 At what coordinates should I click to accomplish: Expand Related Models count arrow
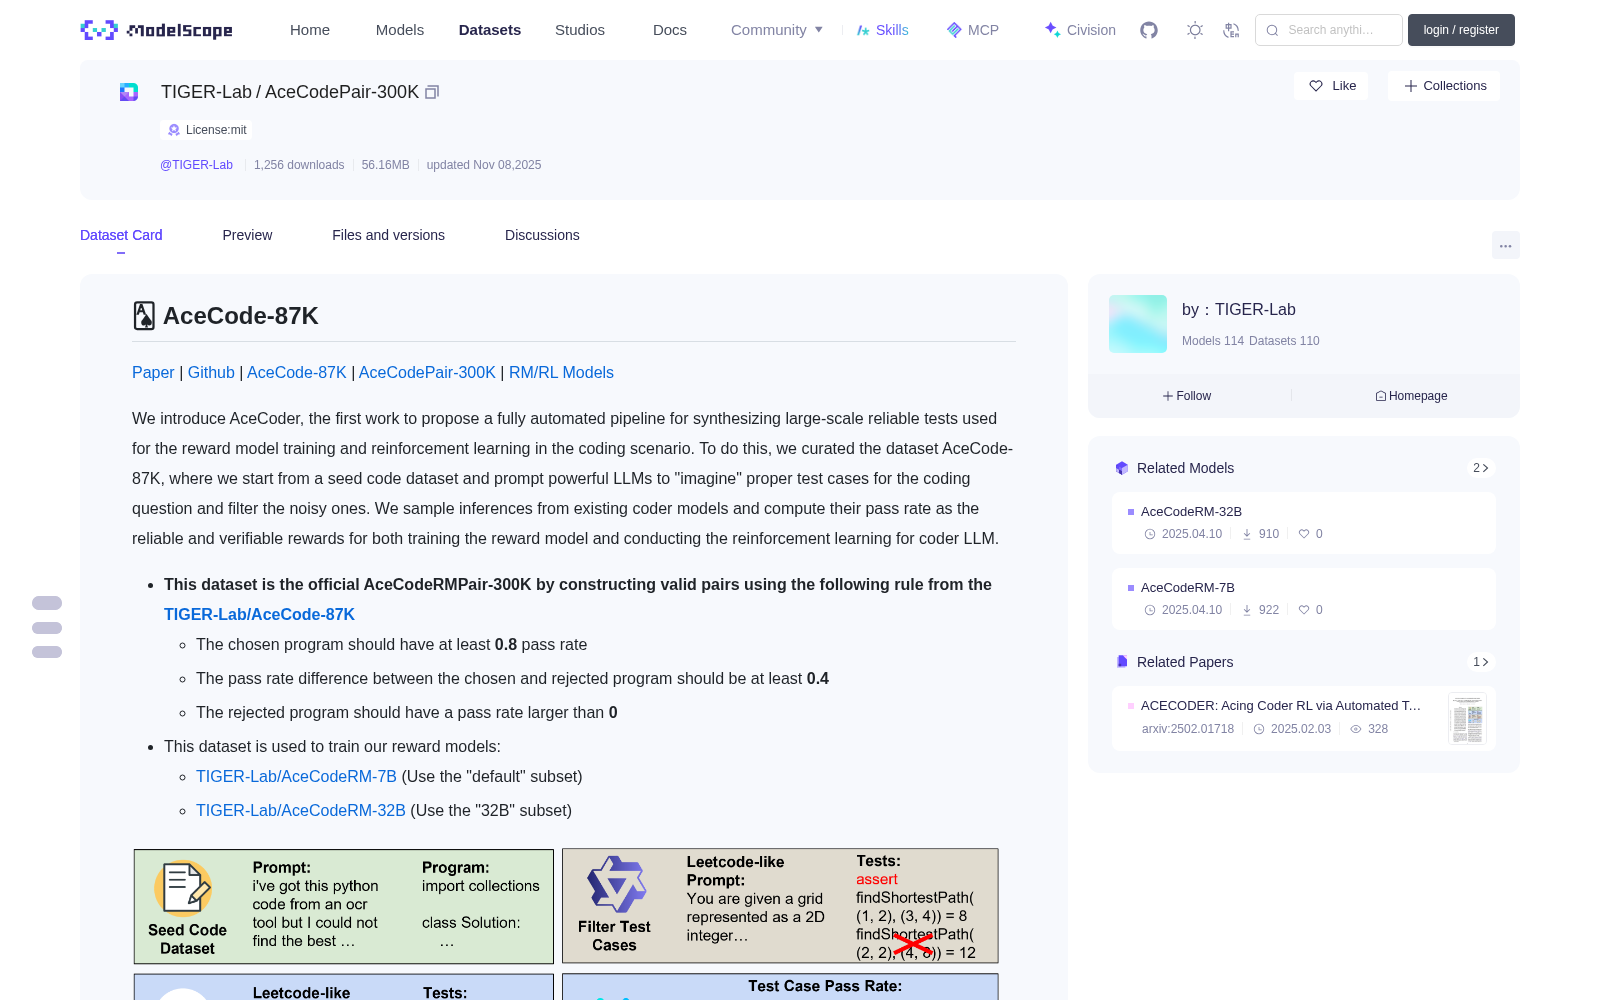(x=1481, y=468)
